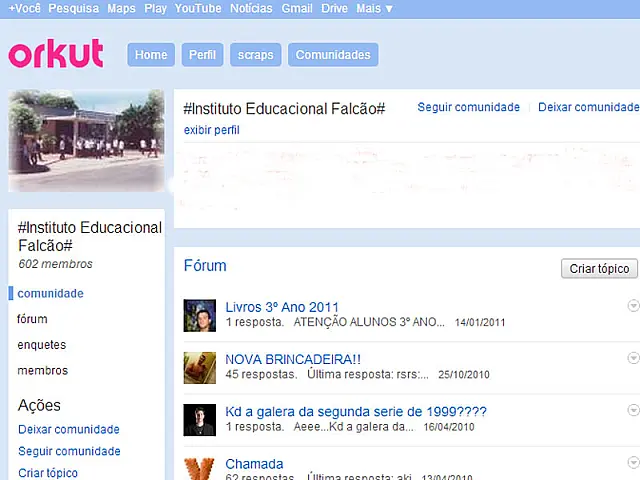This screenshot has width=640, height=480.
Task: Click the Fórum section heading
Action: 205,265
